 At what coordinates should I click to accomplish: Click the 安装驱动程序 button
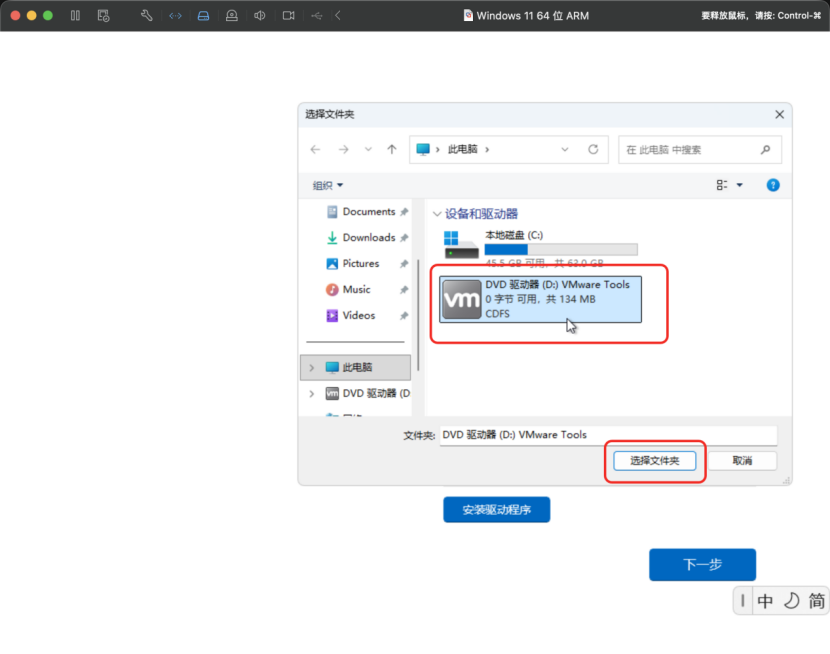click(x=497, y=510)
